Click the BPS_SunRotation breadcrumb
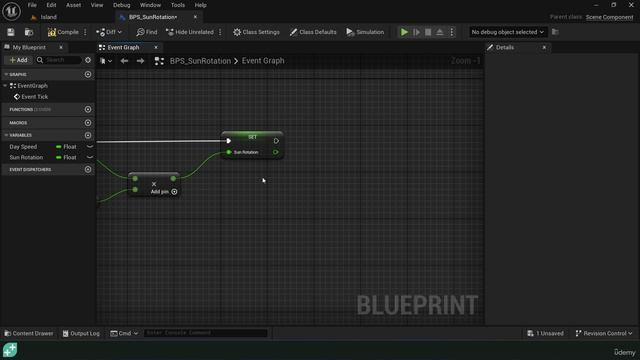640x360 pixels. 200,61
